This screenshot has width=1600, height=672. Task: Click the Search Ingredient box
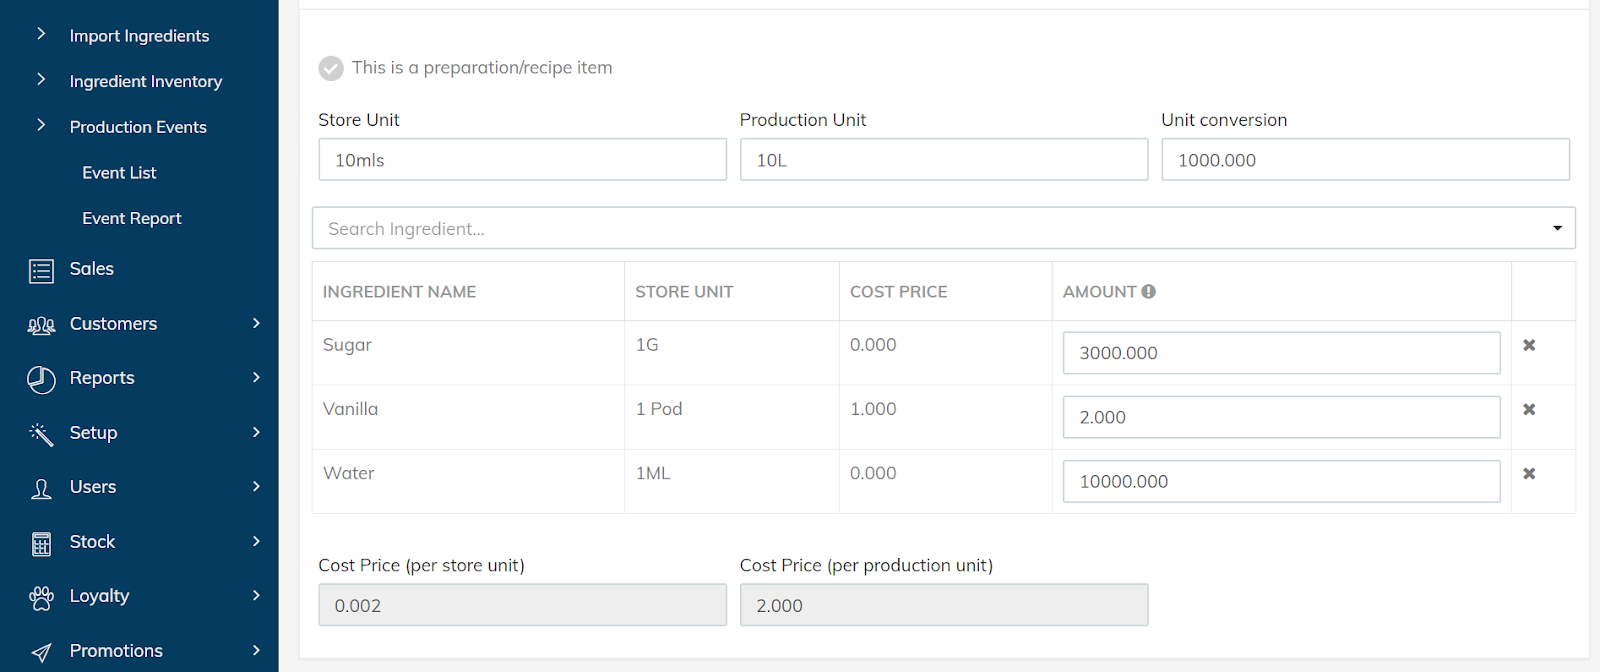click(x=943, y=228)
